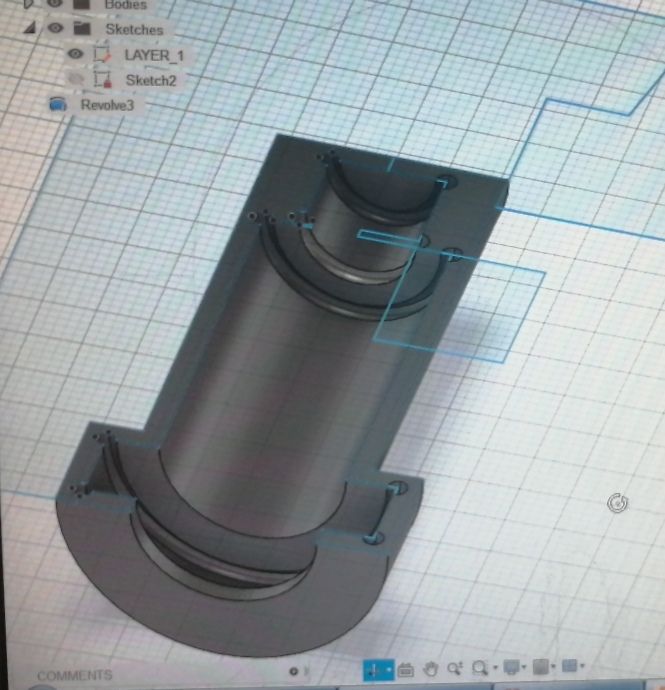665x690 pixels.
Task: Toggle visibility eye of Sketches folder
Action: 55,28
